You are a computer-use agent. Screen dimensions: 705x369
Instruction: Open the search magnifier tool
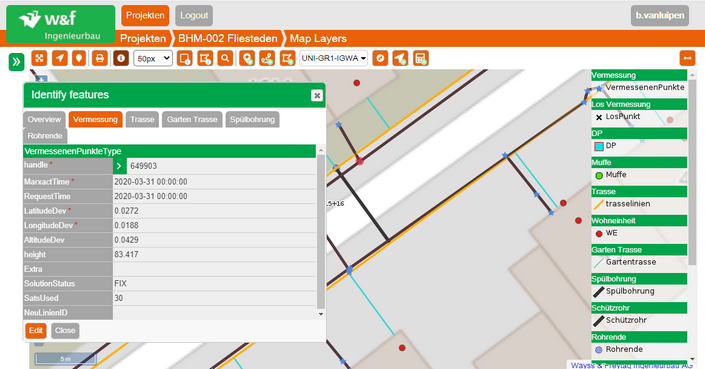click(225, 58)
